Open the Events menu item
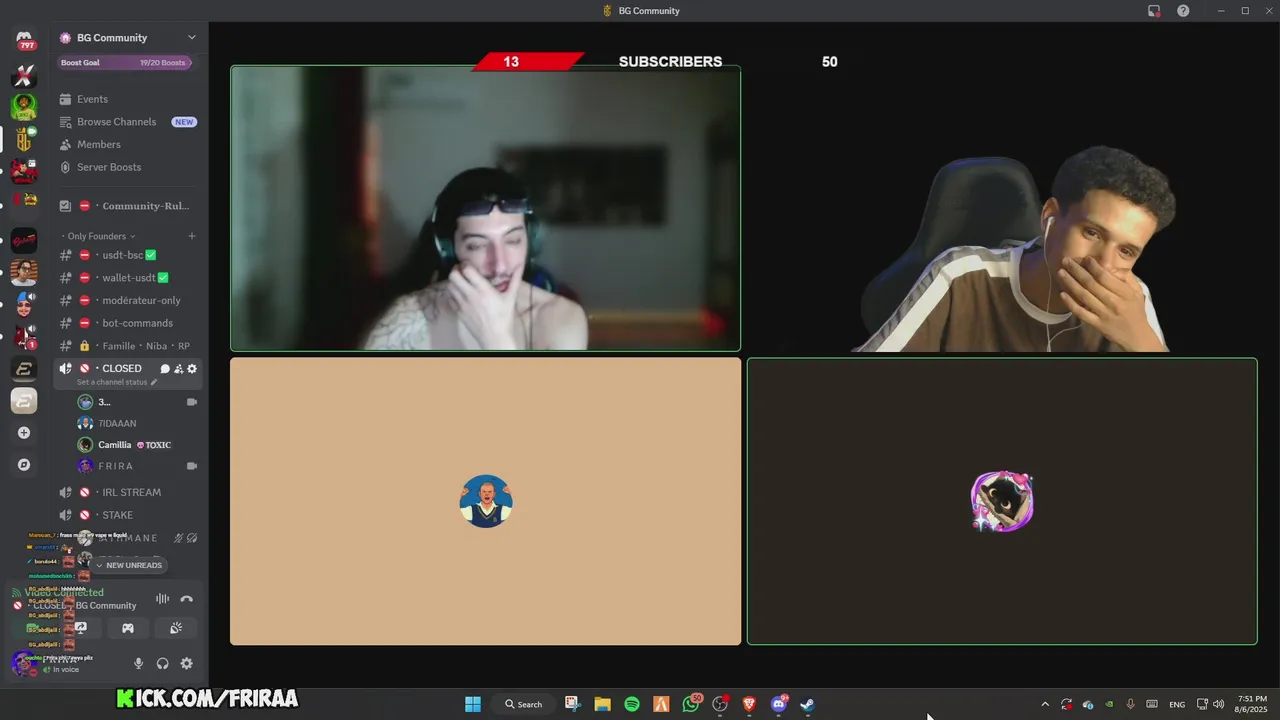The width and height of the screenshot is (1280, 720). (x=128, y=99)
